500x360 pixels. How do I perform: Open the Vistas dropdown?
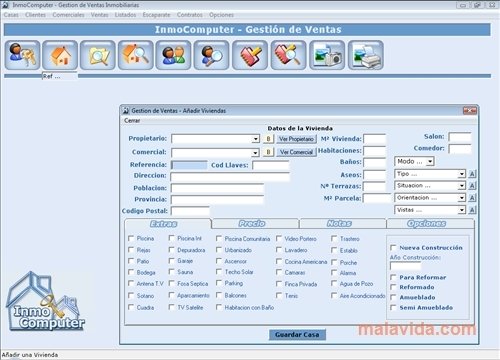[x=461, y=210]
